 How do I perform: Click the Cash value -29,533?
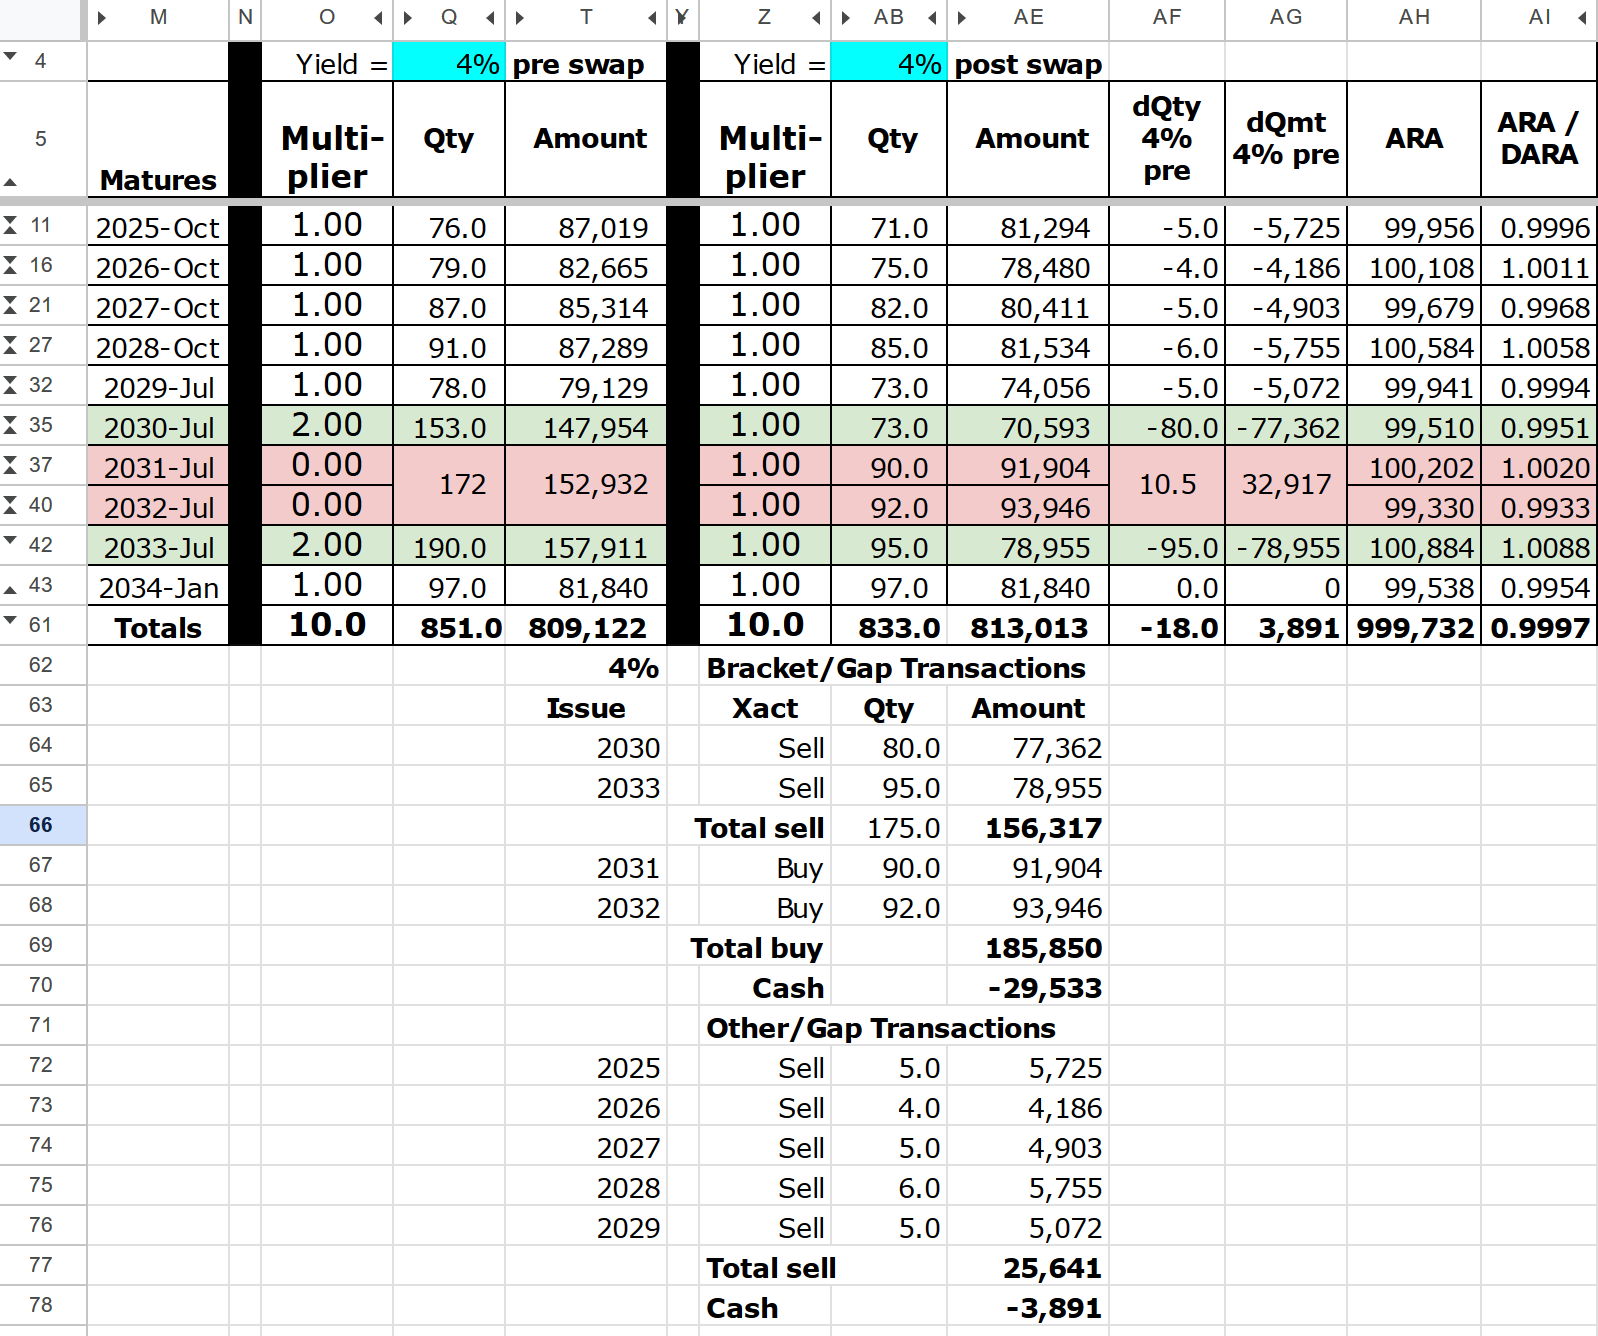(1028, 987)
